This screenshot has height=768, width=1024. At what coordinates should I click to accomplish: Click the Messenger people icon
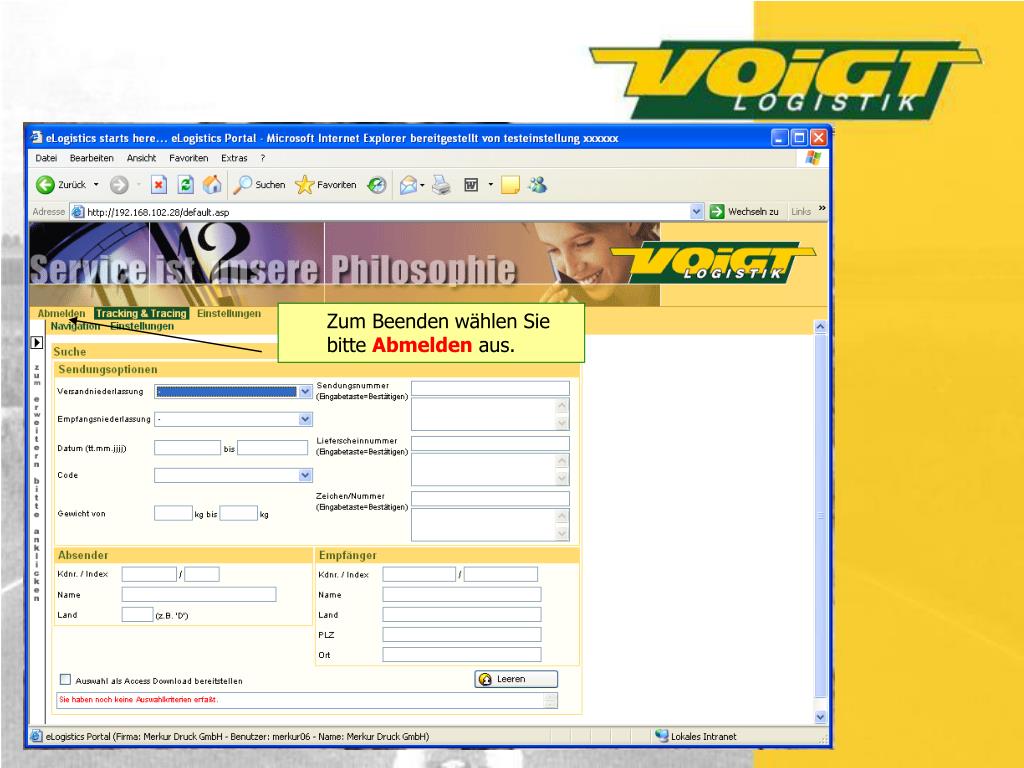pos(538,185)
